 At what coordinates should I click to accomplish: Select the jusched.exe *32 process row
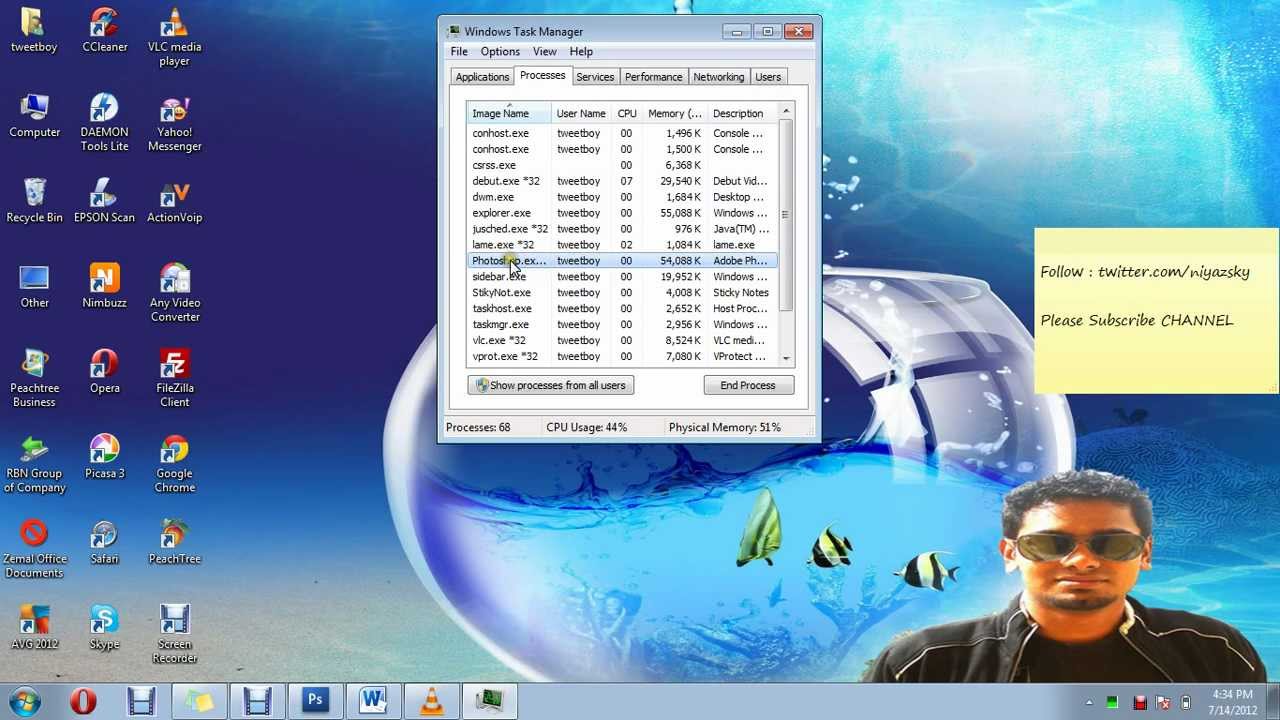click(622, 229)
